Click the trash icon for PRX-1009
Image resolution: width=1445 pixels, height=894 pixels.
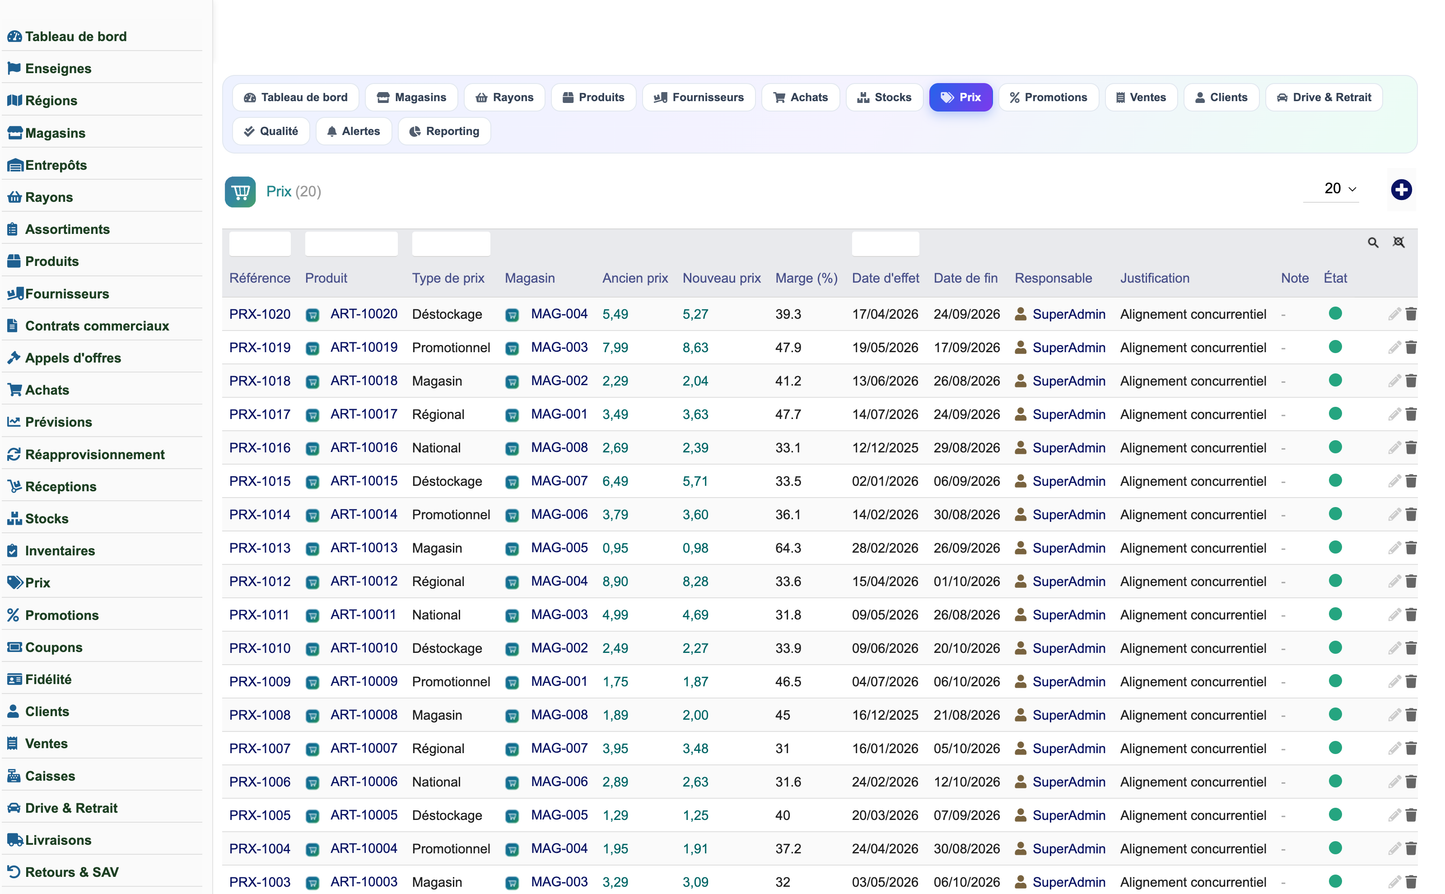click(1411, 682)
